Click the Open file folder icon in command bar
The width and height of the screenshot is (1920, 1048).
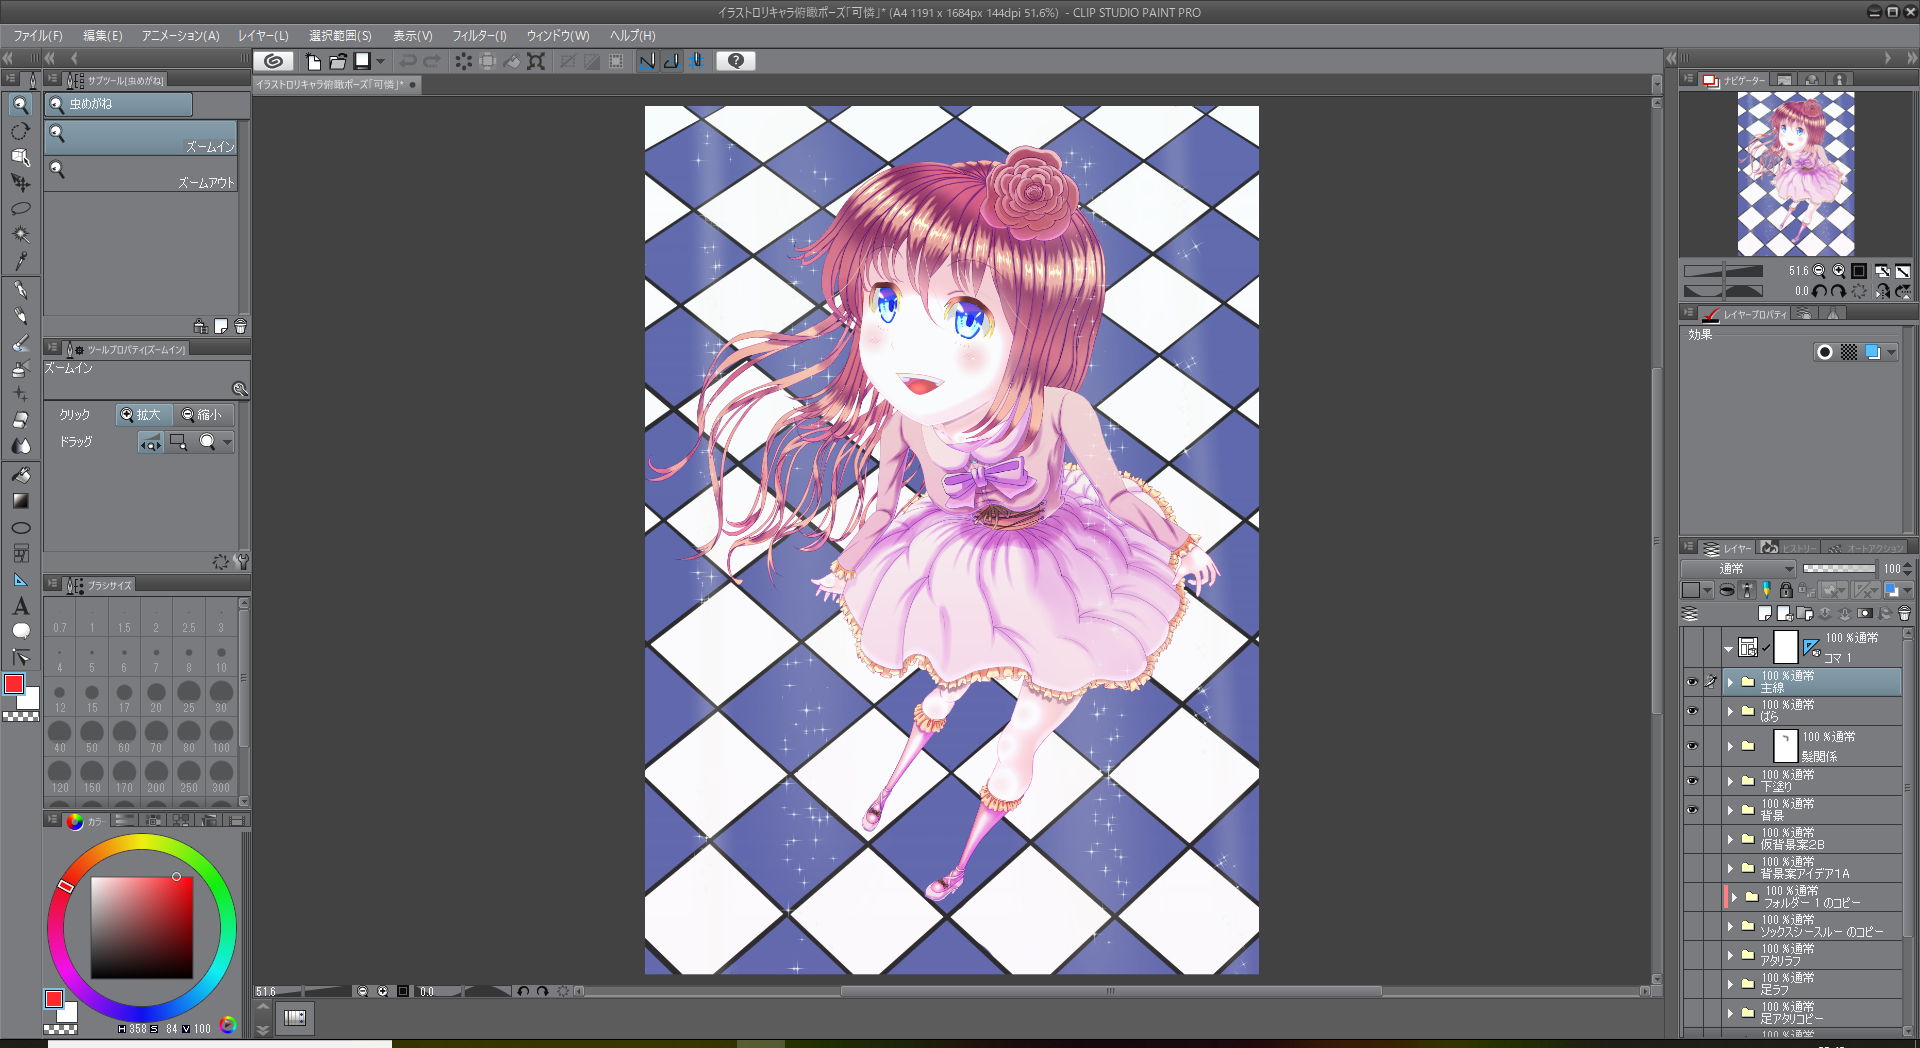pos(338,61)
